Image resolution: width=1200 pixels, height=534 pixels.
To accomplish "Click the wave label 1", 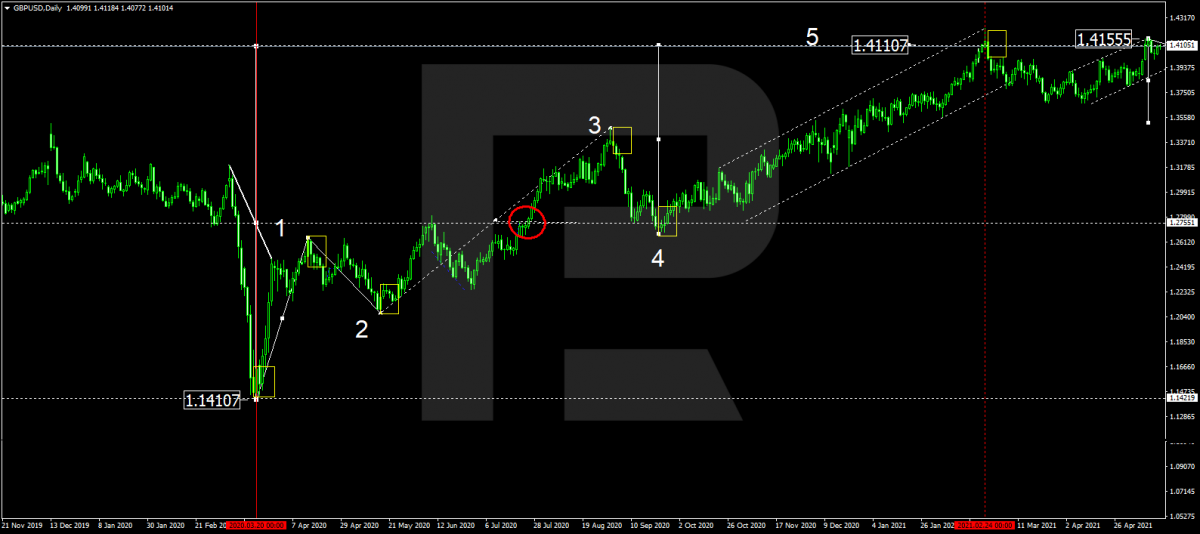I will pos(281,229).
